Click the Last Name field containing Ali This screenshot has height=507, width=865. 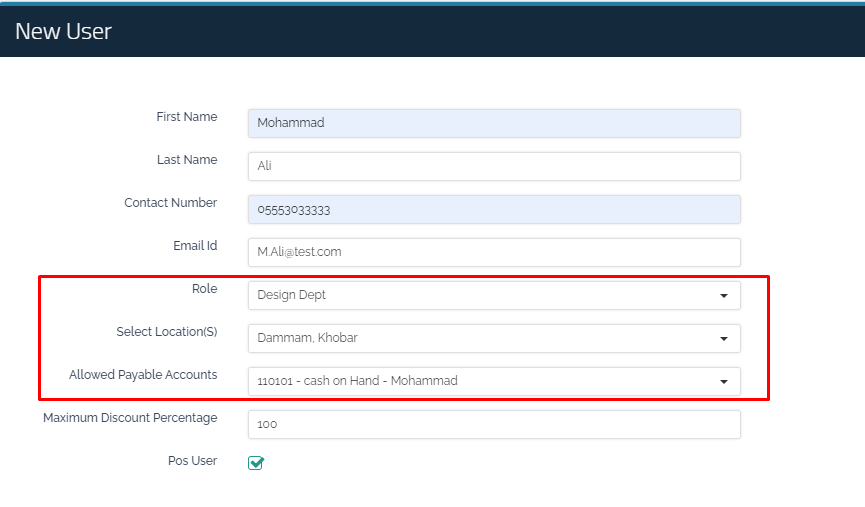493,166
